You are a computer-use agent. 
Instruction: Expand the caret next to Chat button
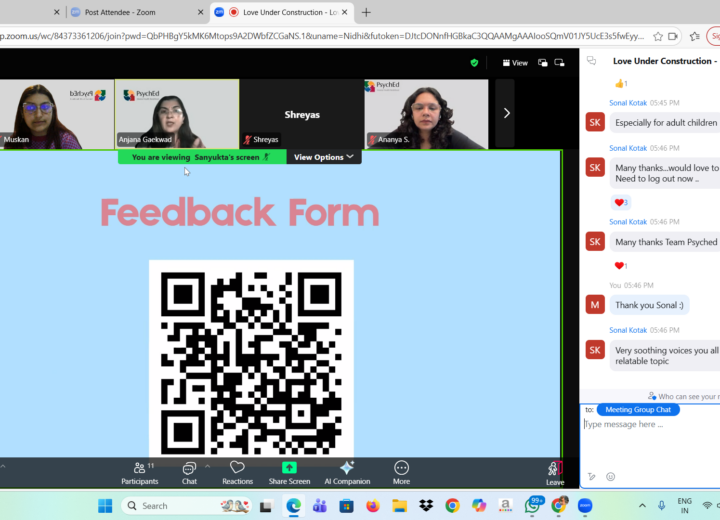coord(207,466)
